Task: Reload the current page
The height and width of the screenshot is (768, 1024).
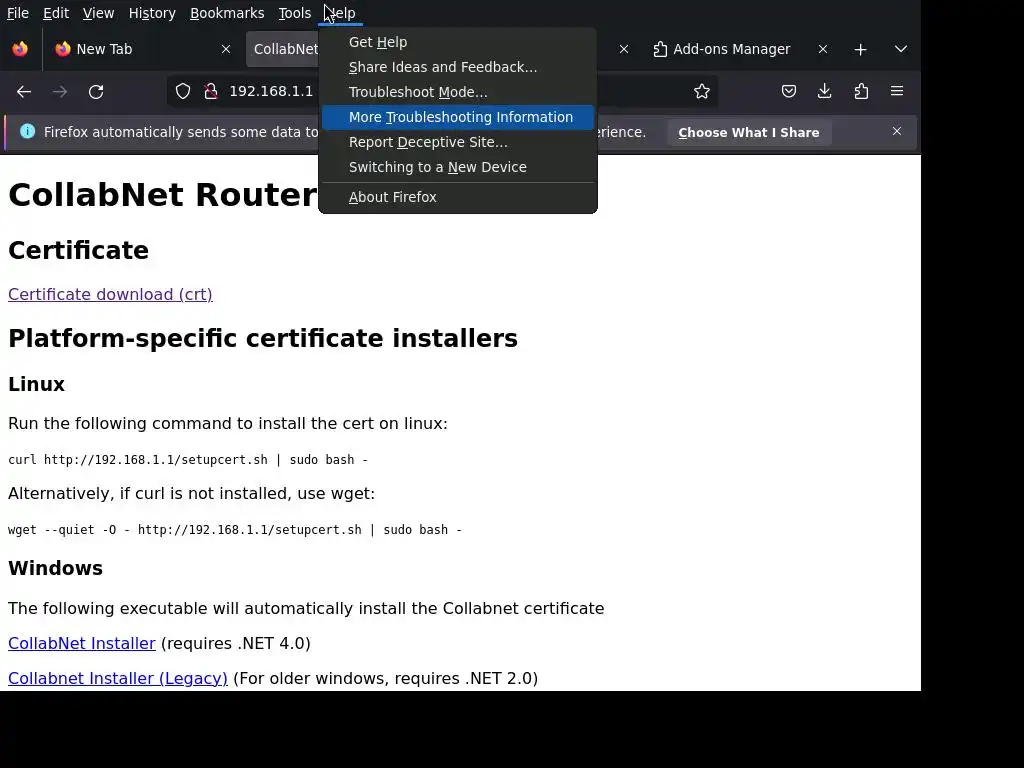Action: pyautogui.click(x=96, y=91)
